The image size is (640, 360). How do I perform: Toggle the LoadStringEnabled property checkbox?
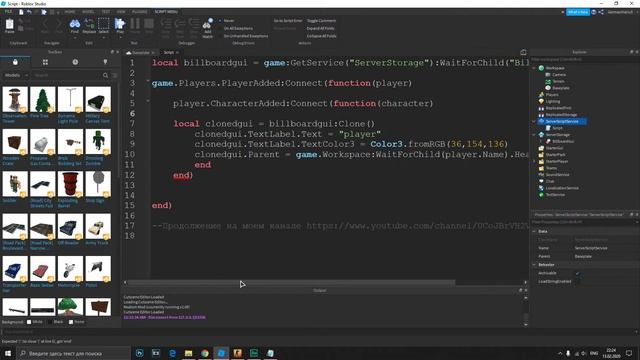pos(578,281)
